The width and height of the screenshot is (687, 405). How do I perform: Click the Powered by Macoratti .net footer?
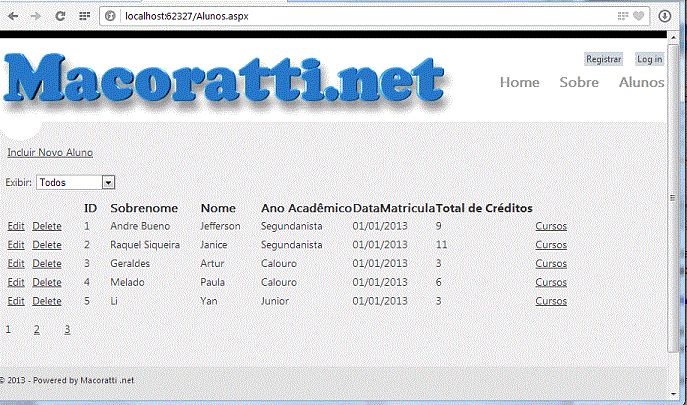click(x=66, y=380)
